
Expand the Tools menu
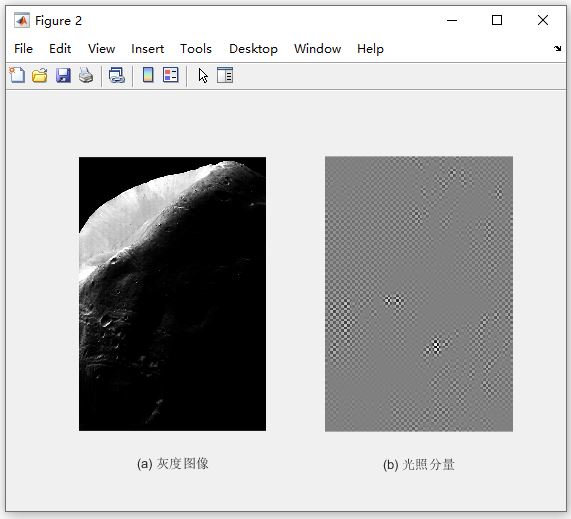(196, 49)
